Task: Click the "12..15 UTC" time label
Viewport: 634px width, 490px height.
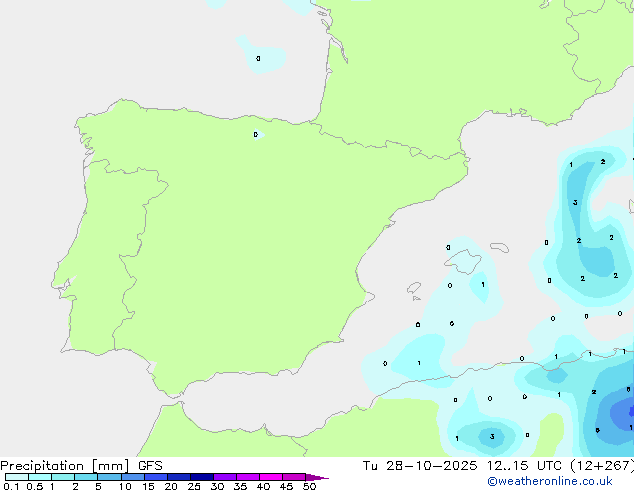Action: pyautogui.click(x=524, y=466)
